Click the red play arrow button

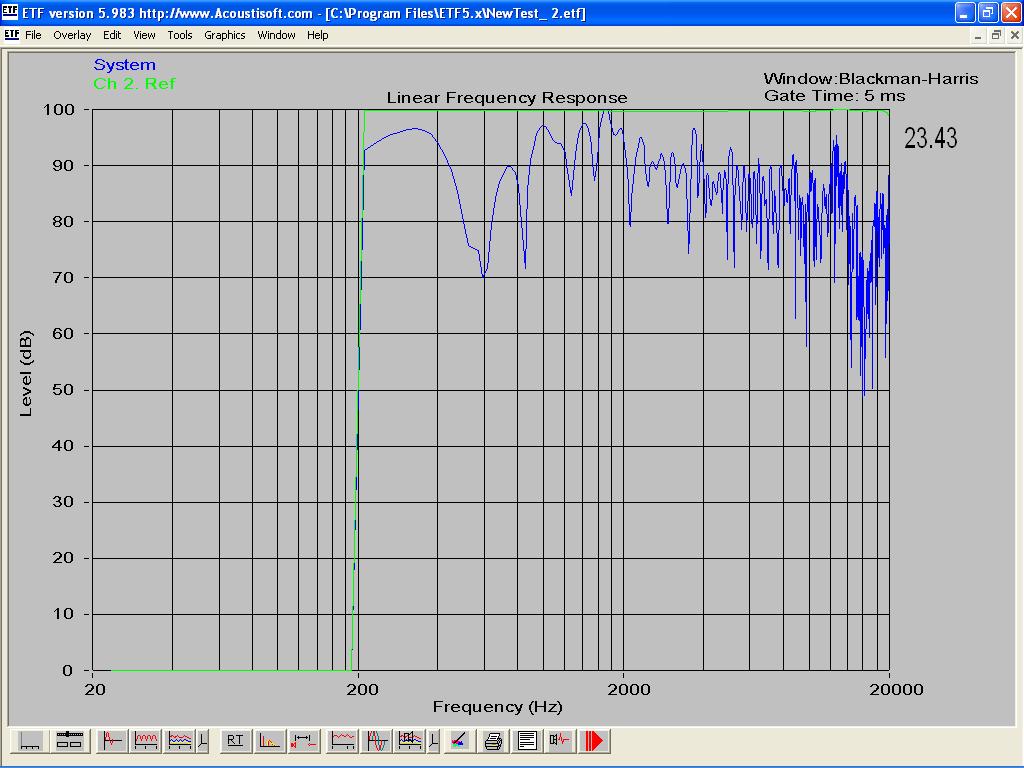595,741
